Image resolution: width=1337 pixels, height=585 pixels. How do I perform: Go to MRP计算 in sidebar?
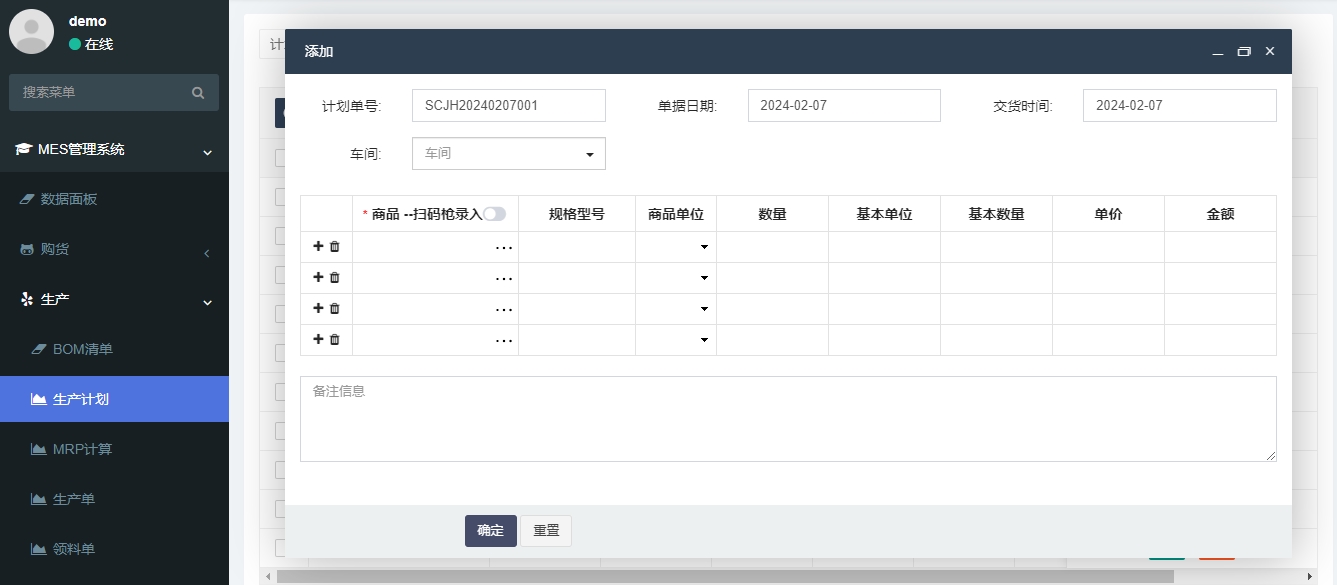tap(82, 449)
